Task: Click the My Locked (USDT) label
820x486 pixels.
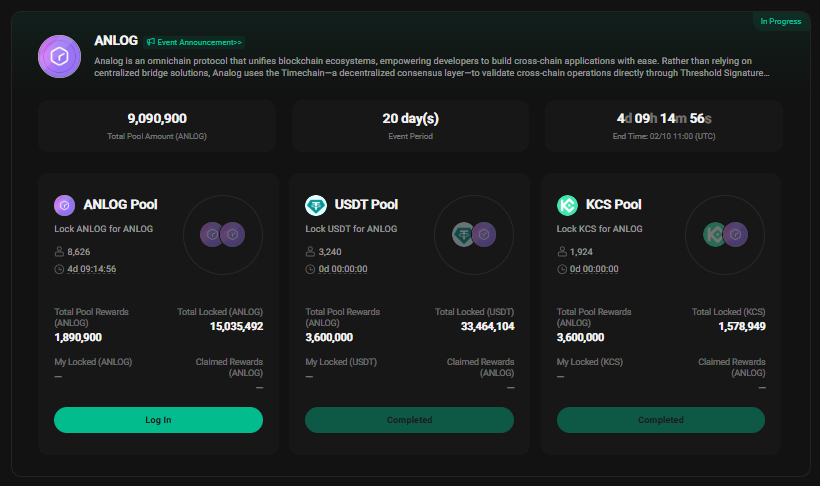Action: [341, 361]
